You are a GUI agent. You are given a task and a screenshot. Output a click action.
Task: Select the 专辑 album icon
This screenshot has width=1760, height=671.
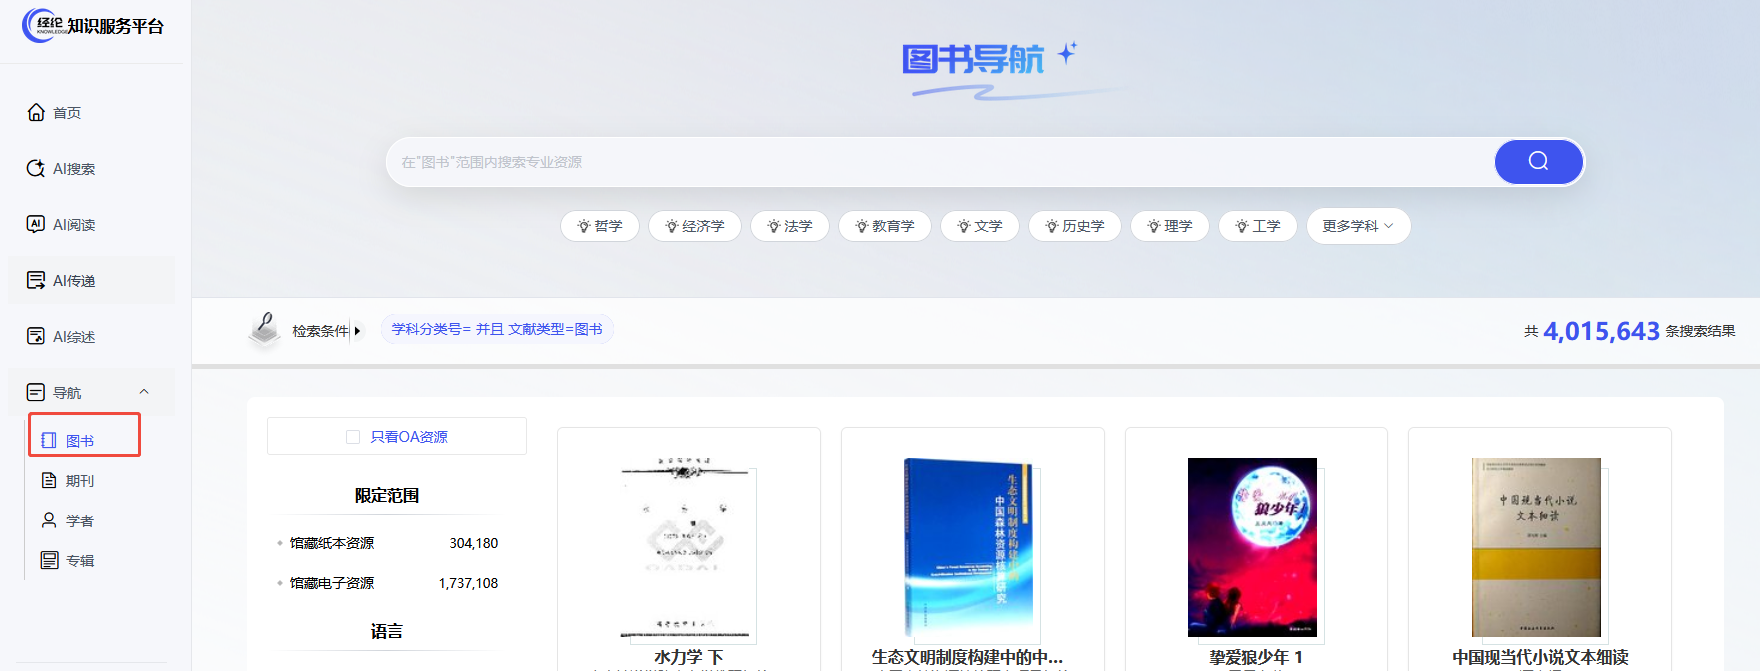click(x=49, y=560)
